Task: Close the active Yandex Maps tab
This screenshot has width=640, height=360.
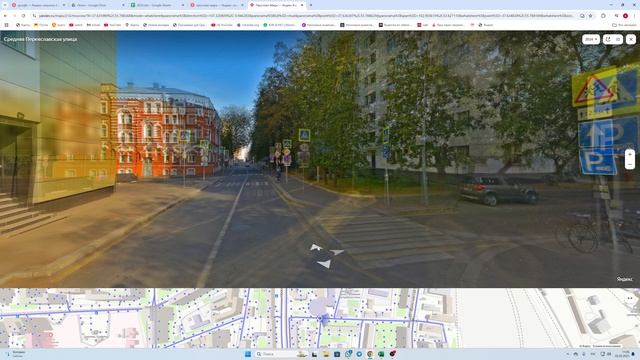Action: [302, 5]
